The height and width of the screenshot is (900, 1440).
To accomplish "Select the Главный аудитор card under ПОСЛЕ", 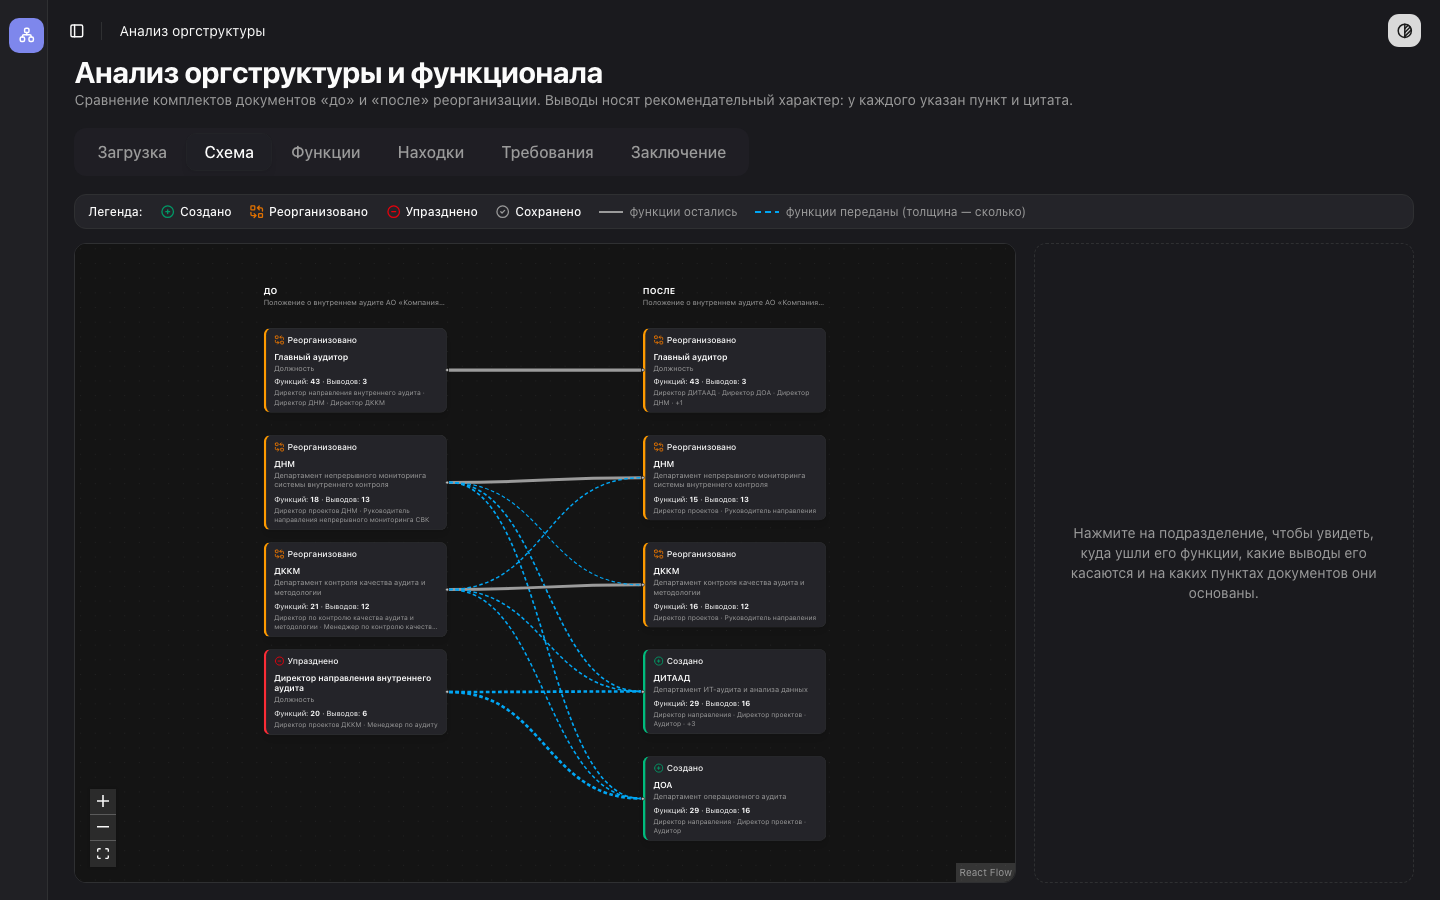I will [734, 370].
